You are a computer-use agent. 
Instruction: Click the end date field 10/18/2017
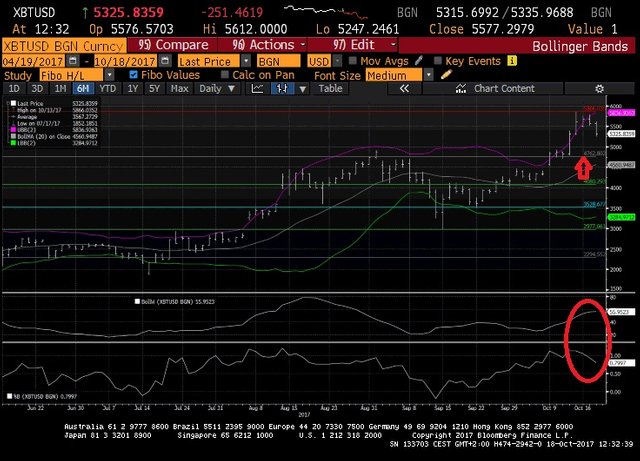[125, 61]
